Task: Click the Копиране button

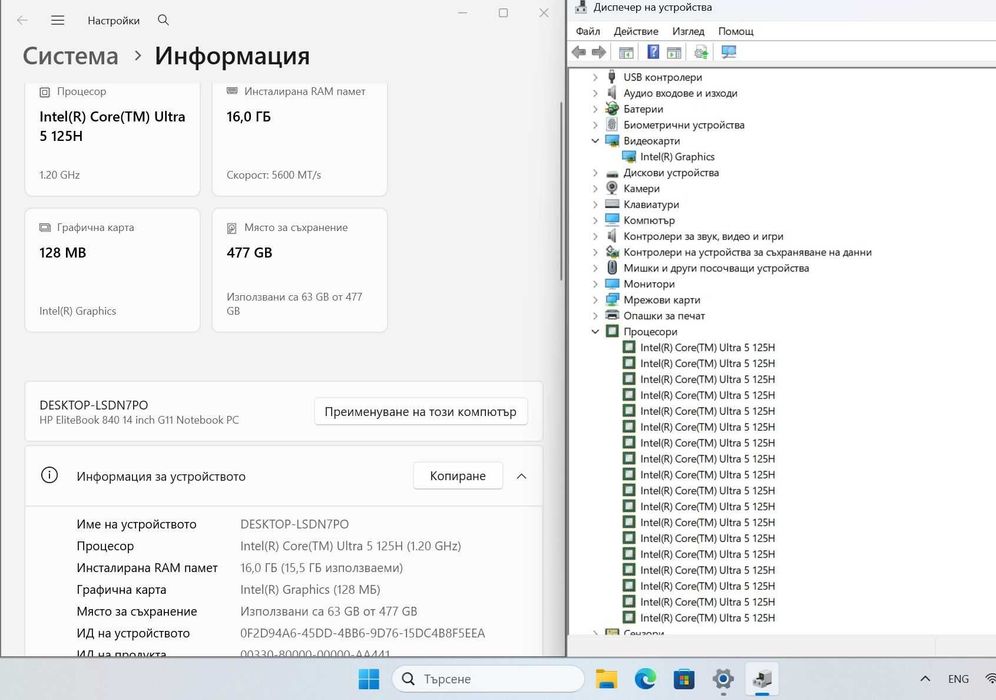Action: (x=457, y=476)
